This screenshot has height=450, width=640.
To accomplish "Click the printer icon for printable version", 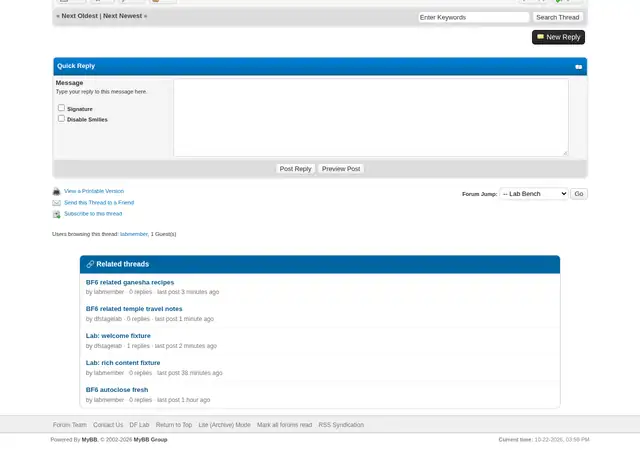I will (x=56, y=192).
